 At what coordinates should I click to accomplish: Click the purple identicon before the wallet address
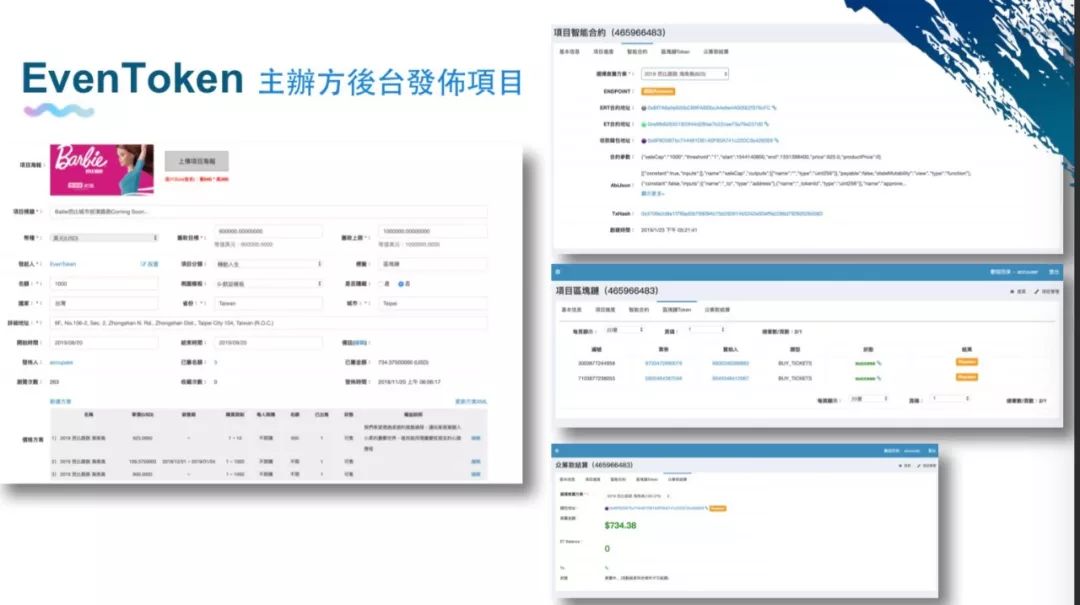[x=644, y=141]
